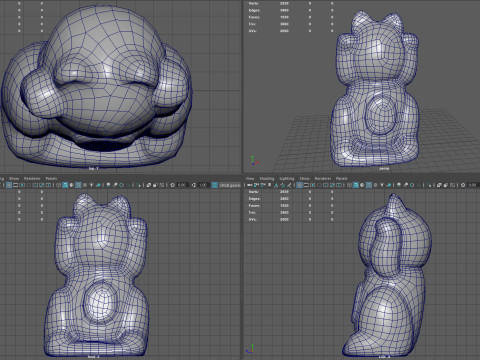
Task: Toggle Grid display in front view toolbar
Action: tap(9, 185)
